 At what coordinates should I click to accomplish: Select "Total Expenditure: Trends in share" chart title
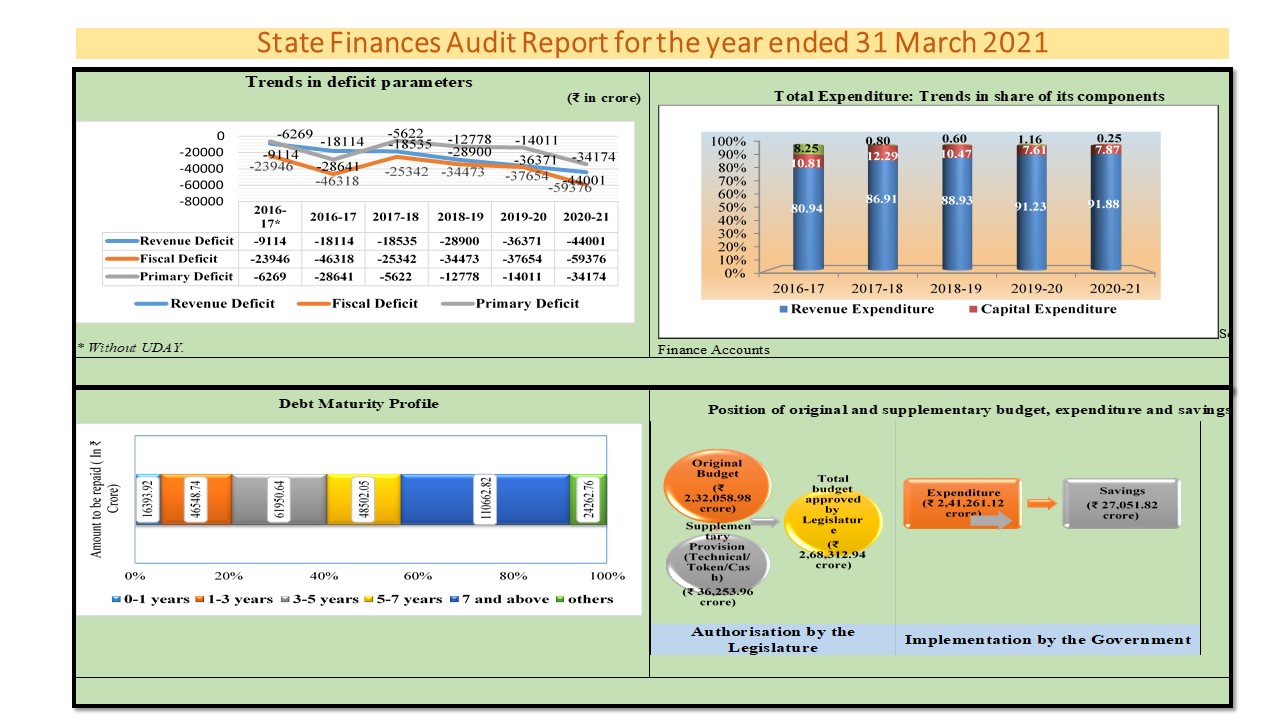(969, 96)
